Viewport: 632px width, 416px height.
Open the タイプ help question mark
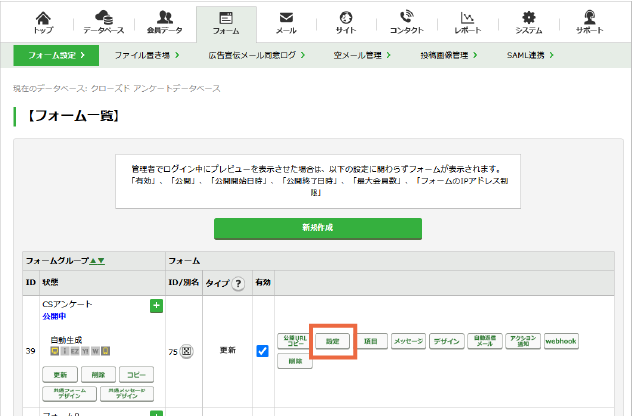coord(238,284)
